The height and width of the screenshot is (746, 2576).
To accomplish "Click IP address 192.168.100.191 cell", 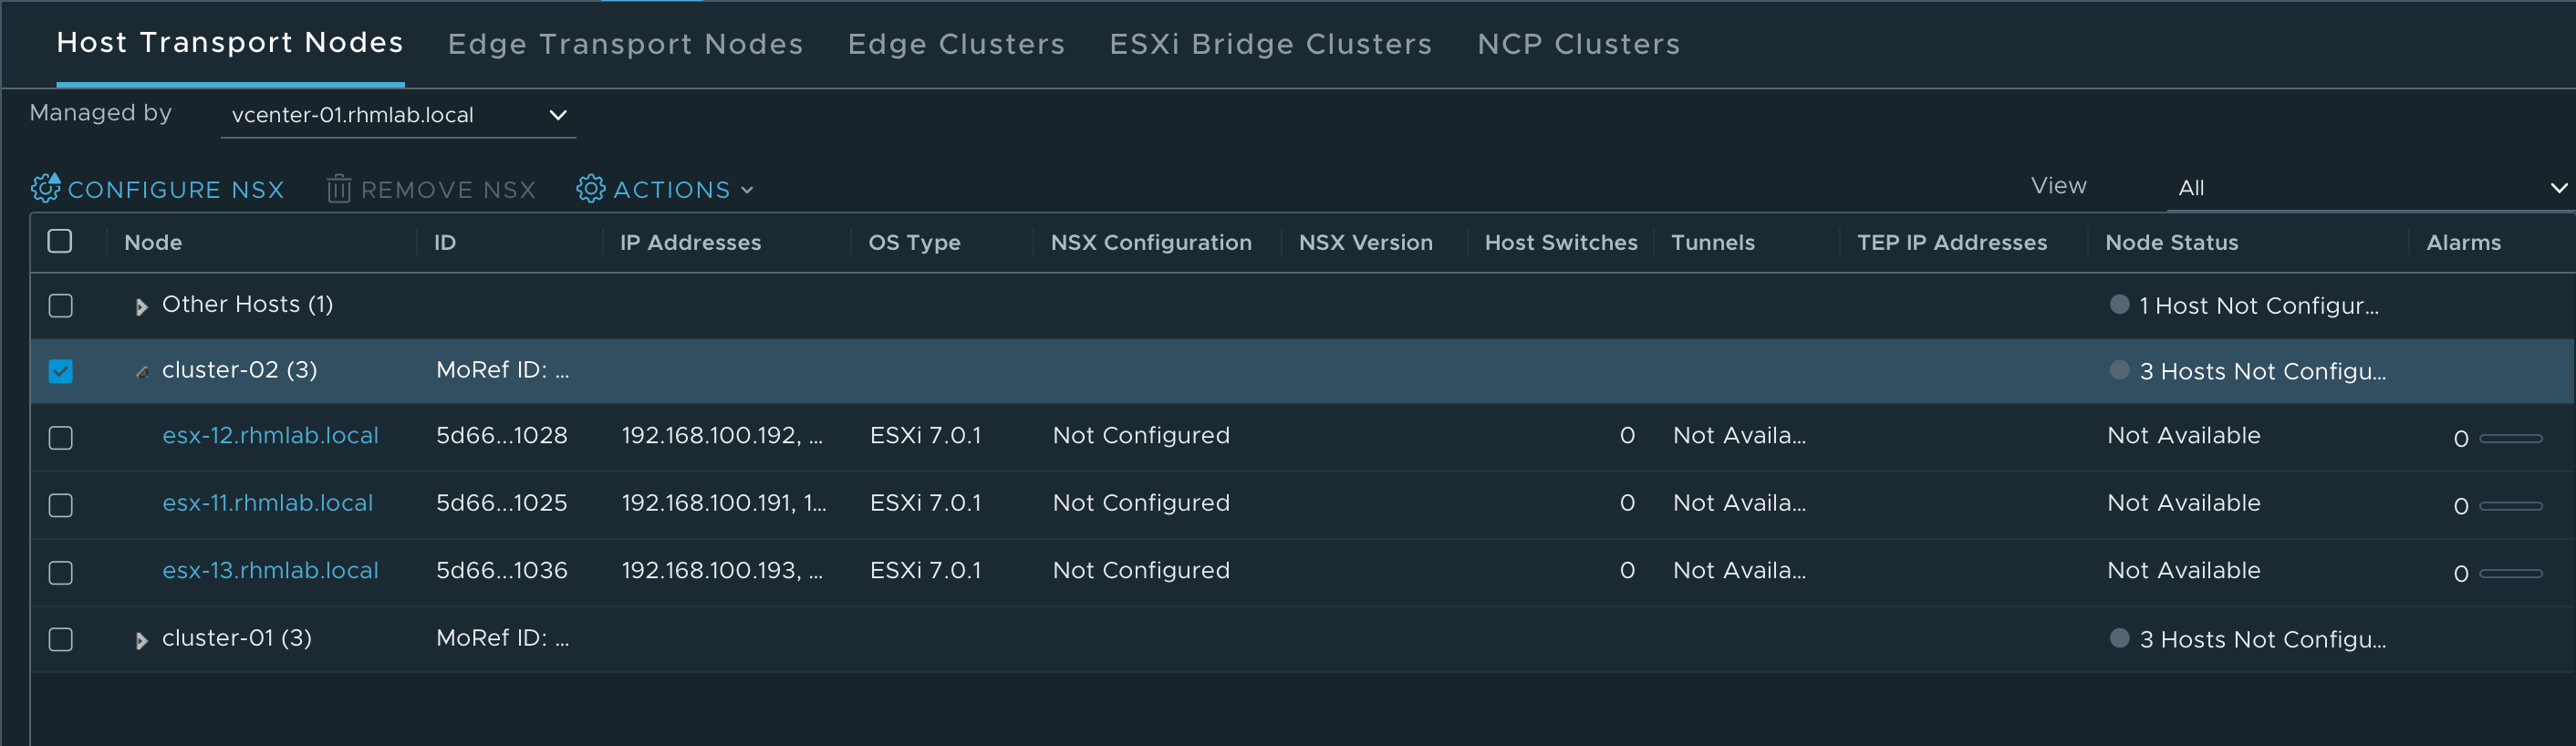I will (723, 503).
